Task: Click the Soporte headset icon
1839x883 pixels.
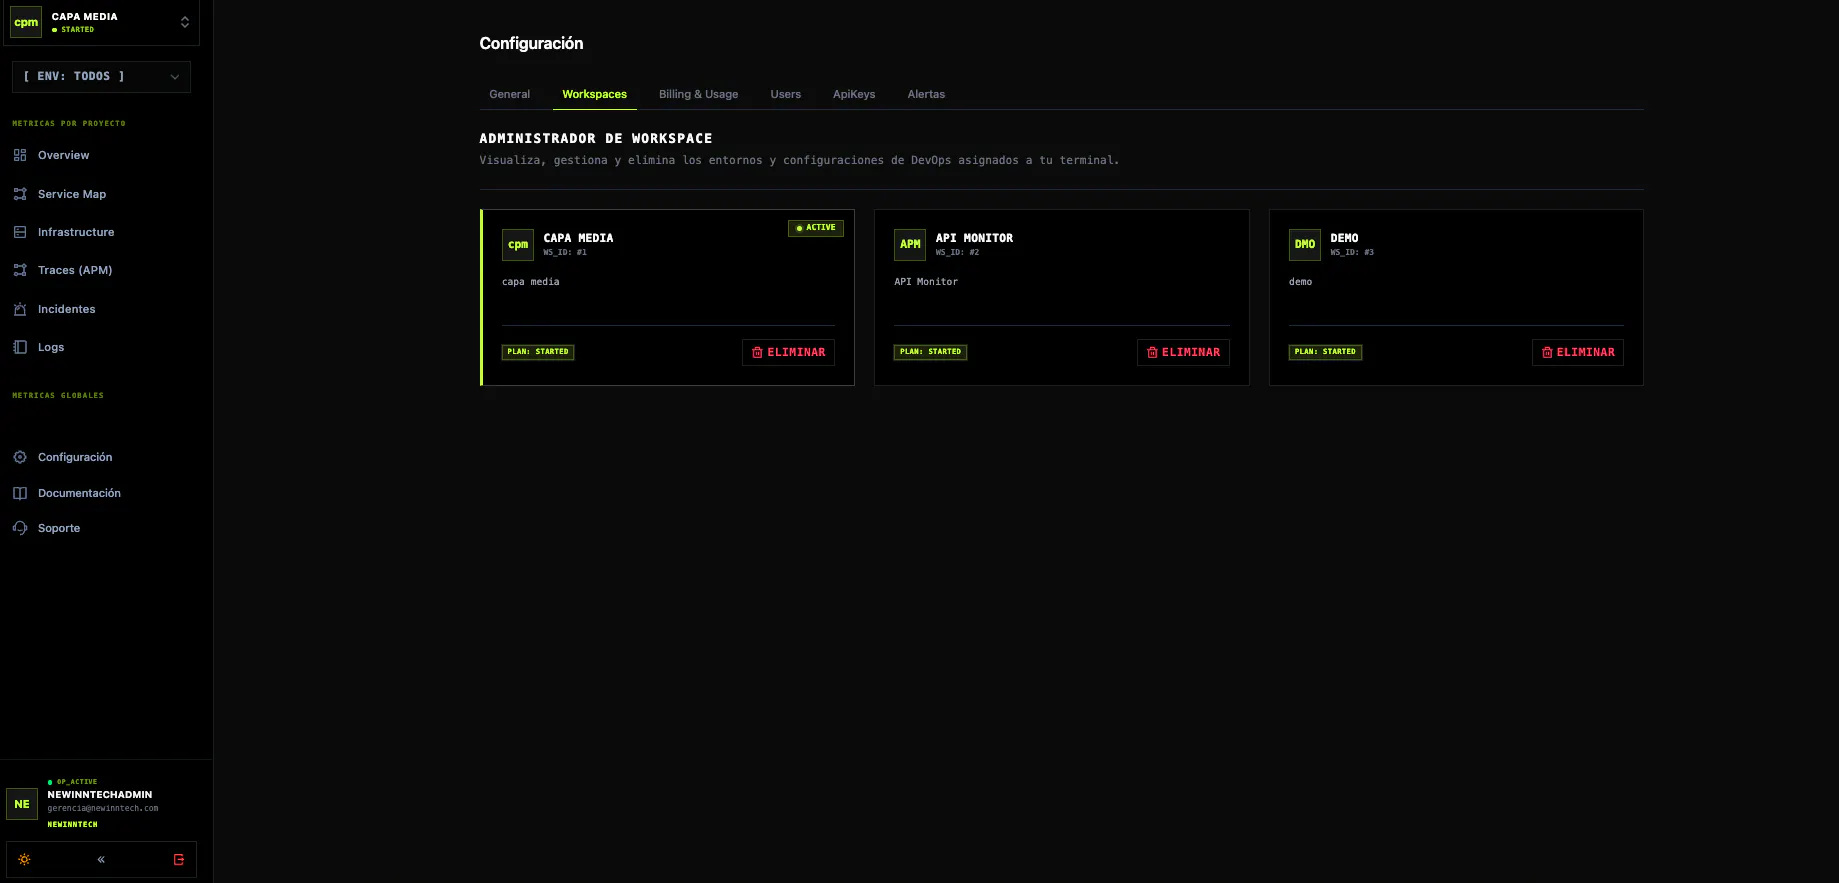Action: 20,528
